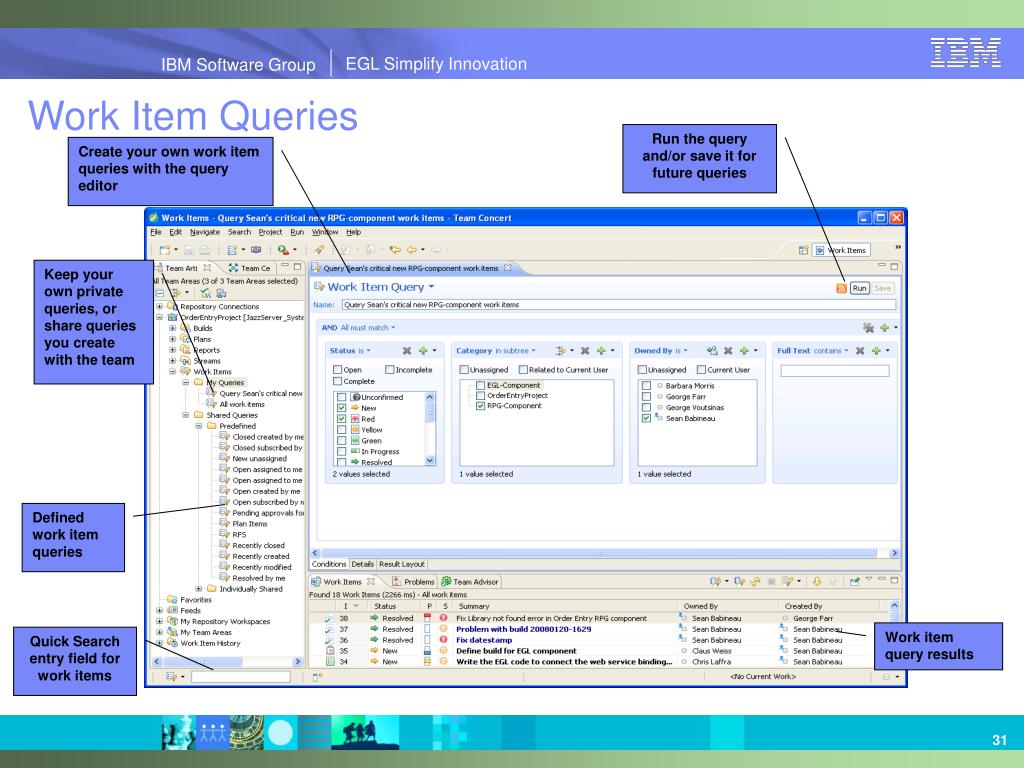
Task: Click the Full Text search input field
Action: point(835,370)
